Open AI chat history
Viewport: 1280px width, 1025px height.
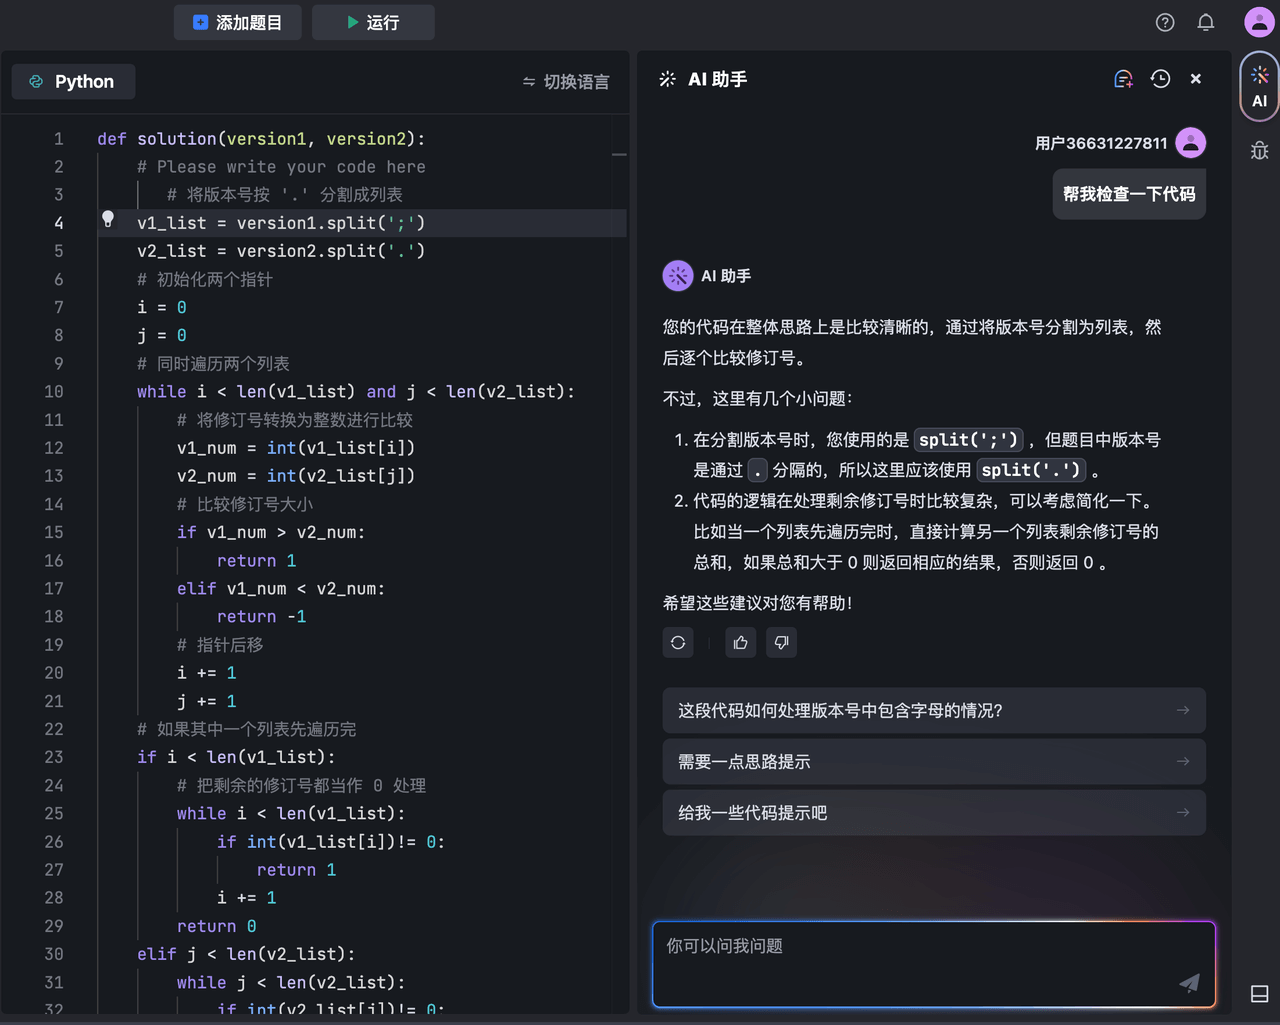tap(1160, 79)
